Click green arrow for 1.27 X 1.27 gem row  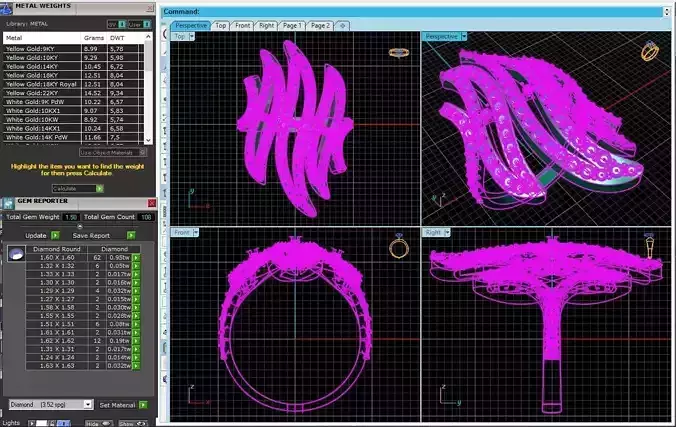click(136, 299)
